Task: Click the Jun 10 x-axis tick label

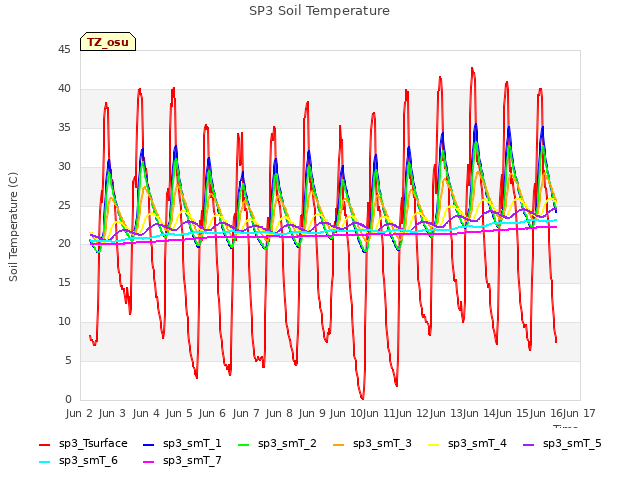Action: tap(346, 413)
